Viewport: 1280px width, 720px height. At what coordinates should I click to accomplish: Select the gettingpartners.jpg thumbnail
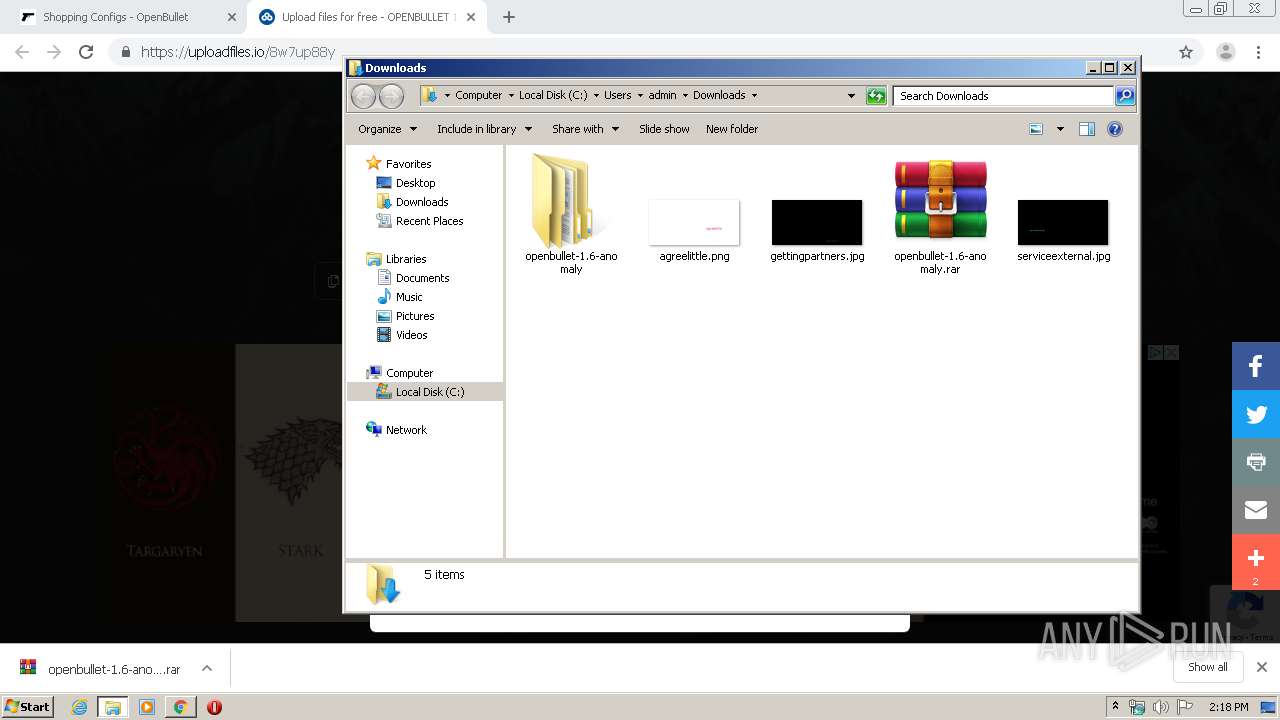pos(817,222)
